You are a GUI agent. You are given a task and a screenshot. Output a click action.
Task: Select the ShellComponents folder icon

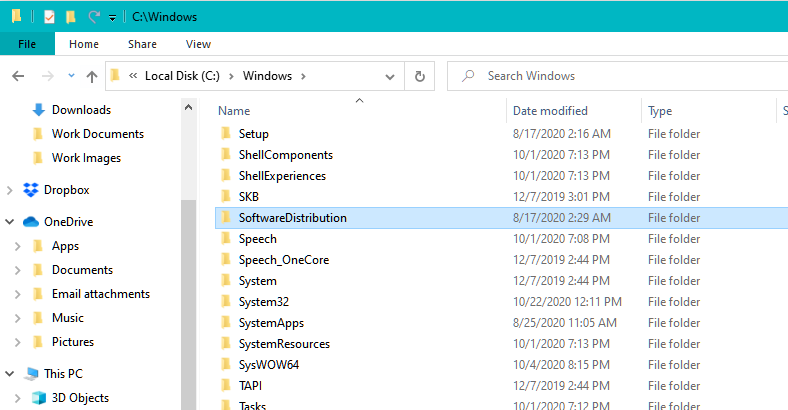coord(226,155)
